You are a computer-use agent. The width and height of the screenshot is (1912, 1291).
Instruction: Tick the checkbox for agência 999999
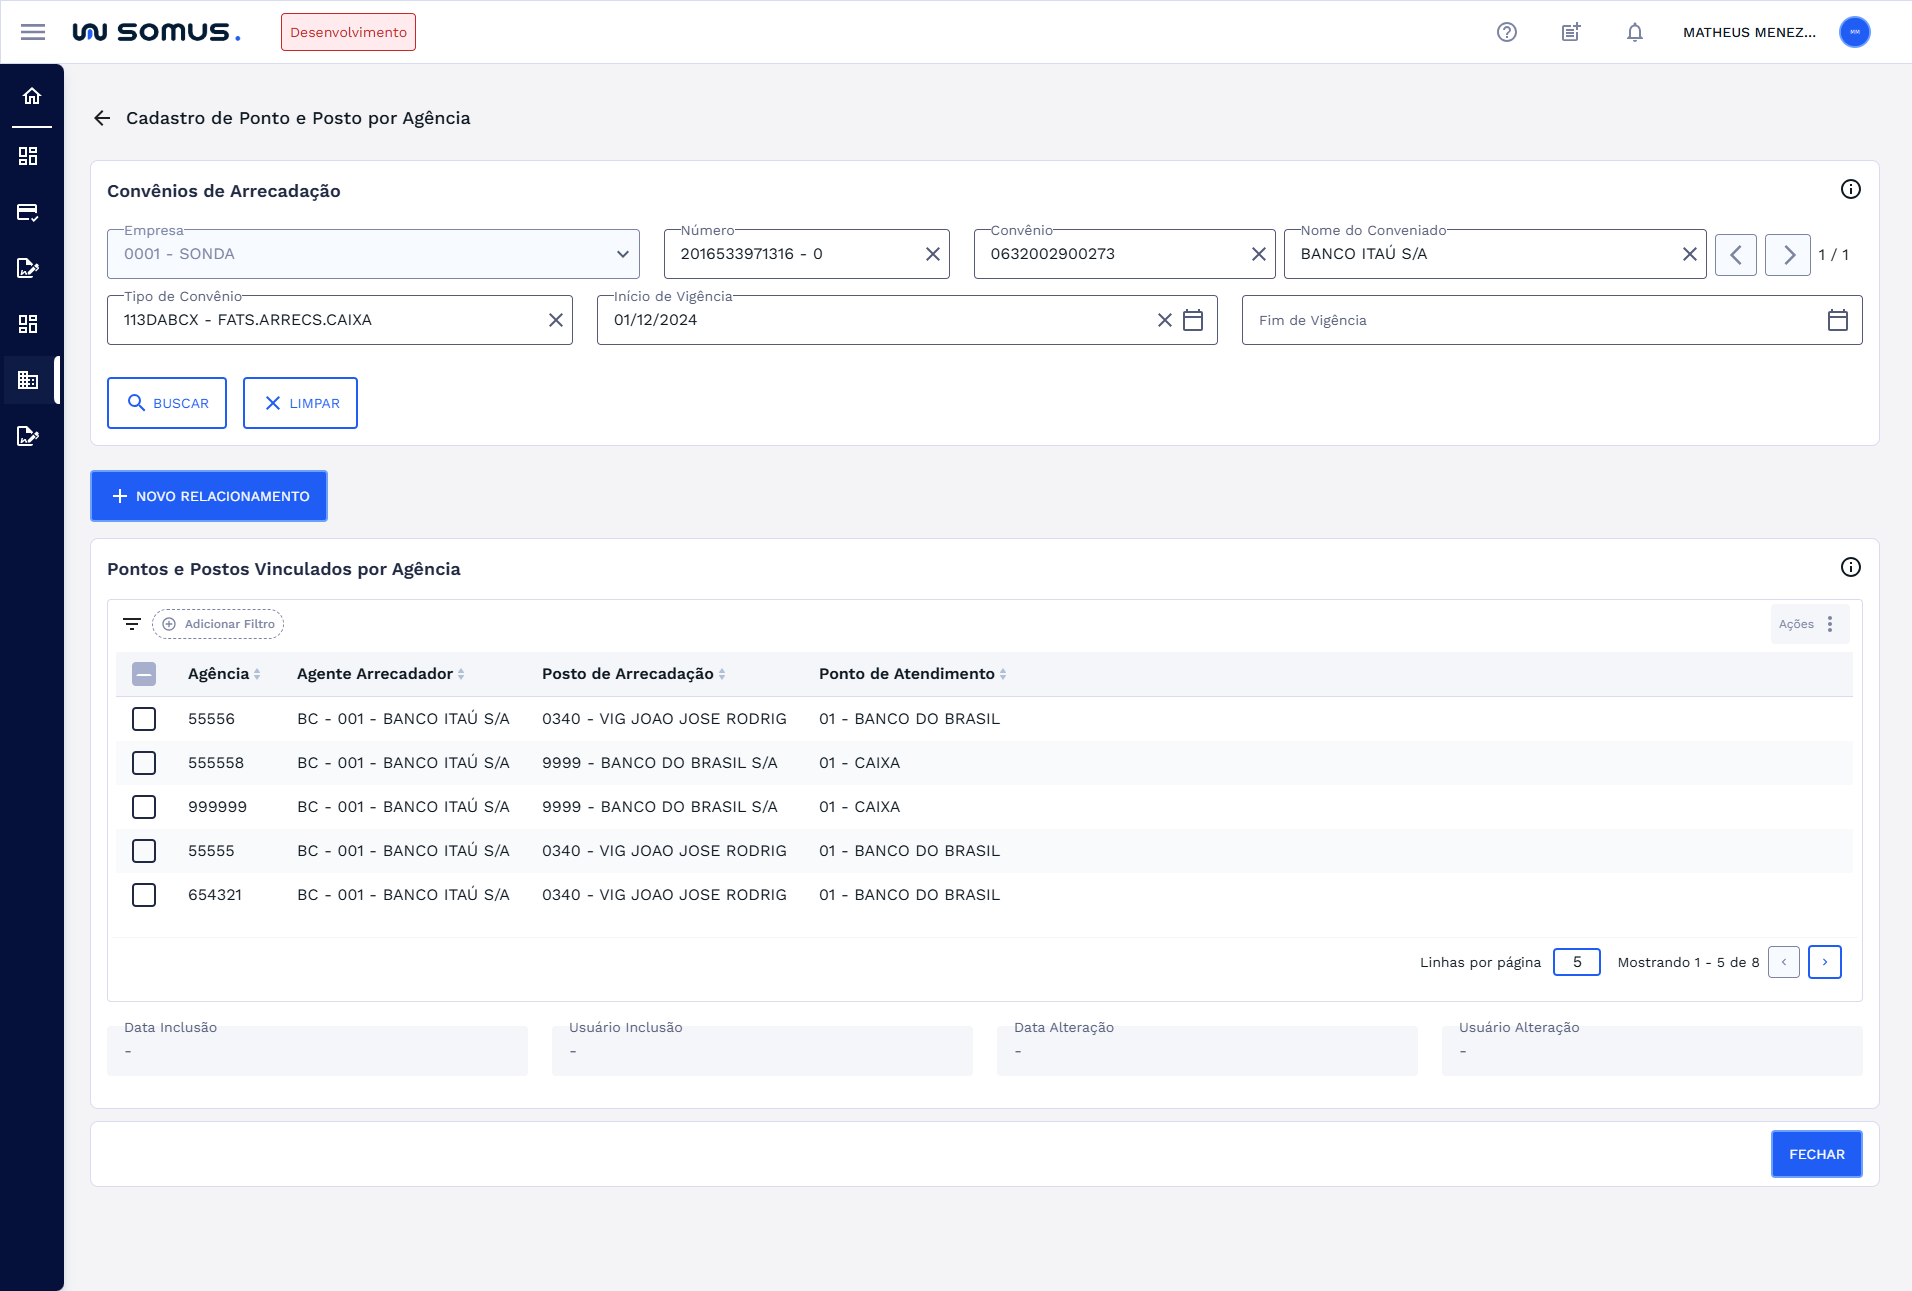(x=144, y=807)
